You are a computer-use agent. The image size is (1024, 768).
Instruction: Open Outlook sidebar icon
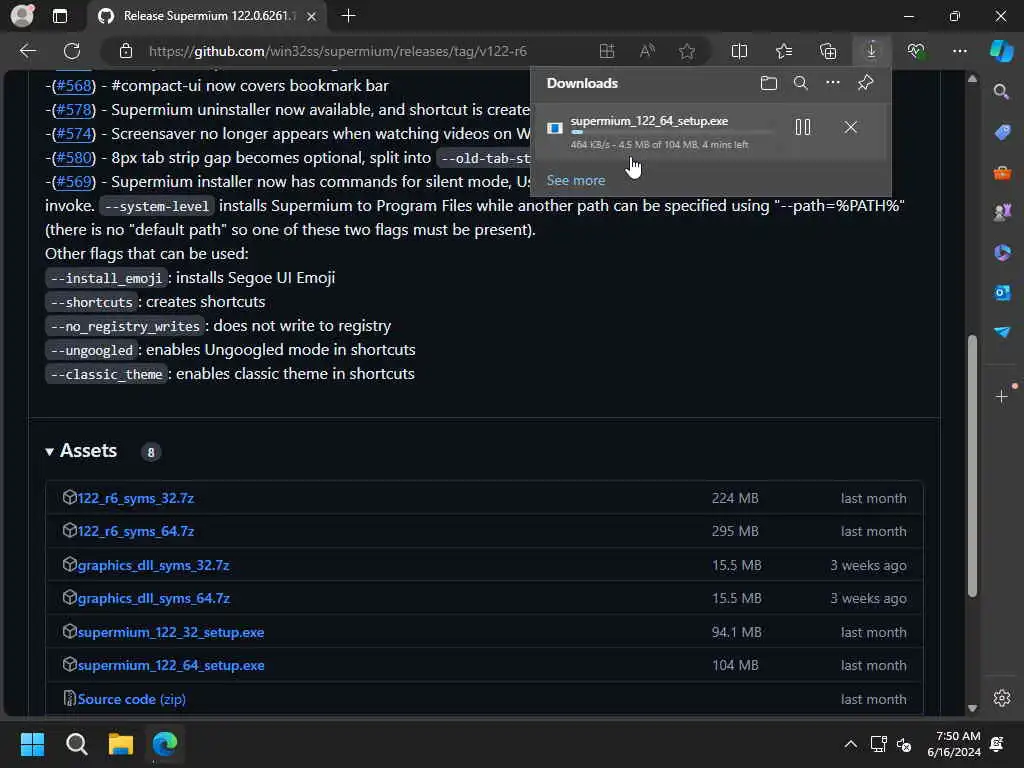click(1002, 293)
